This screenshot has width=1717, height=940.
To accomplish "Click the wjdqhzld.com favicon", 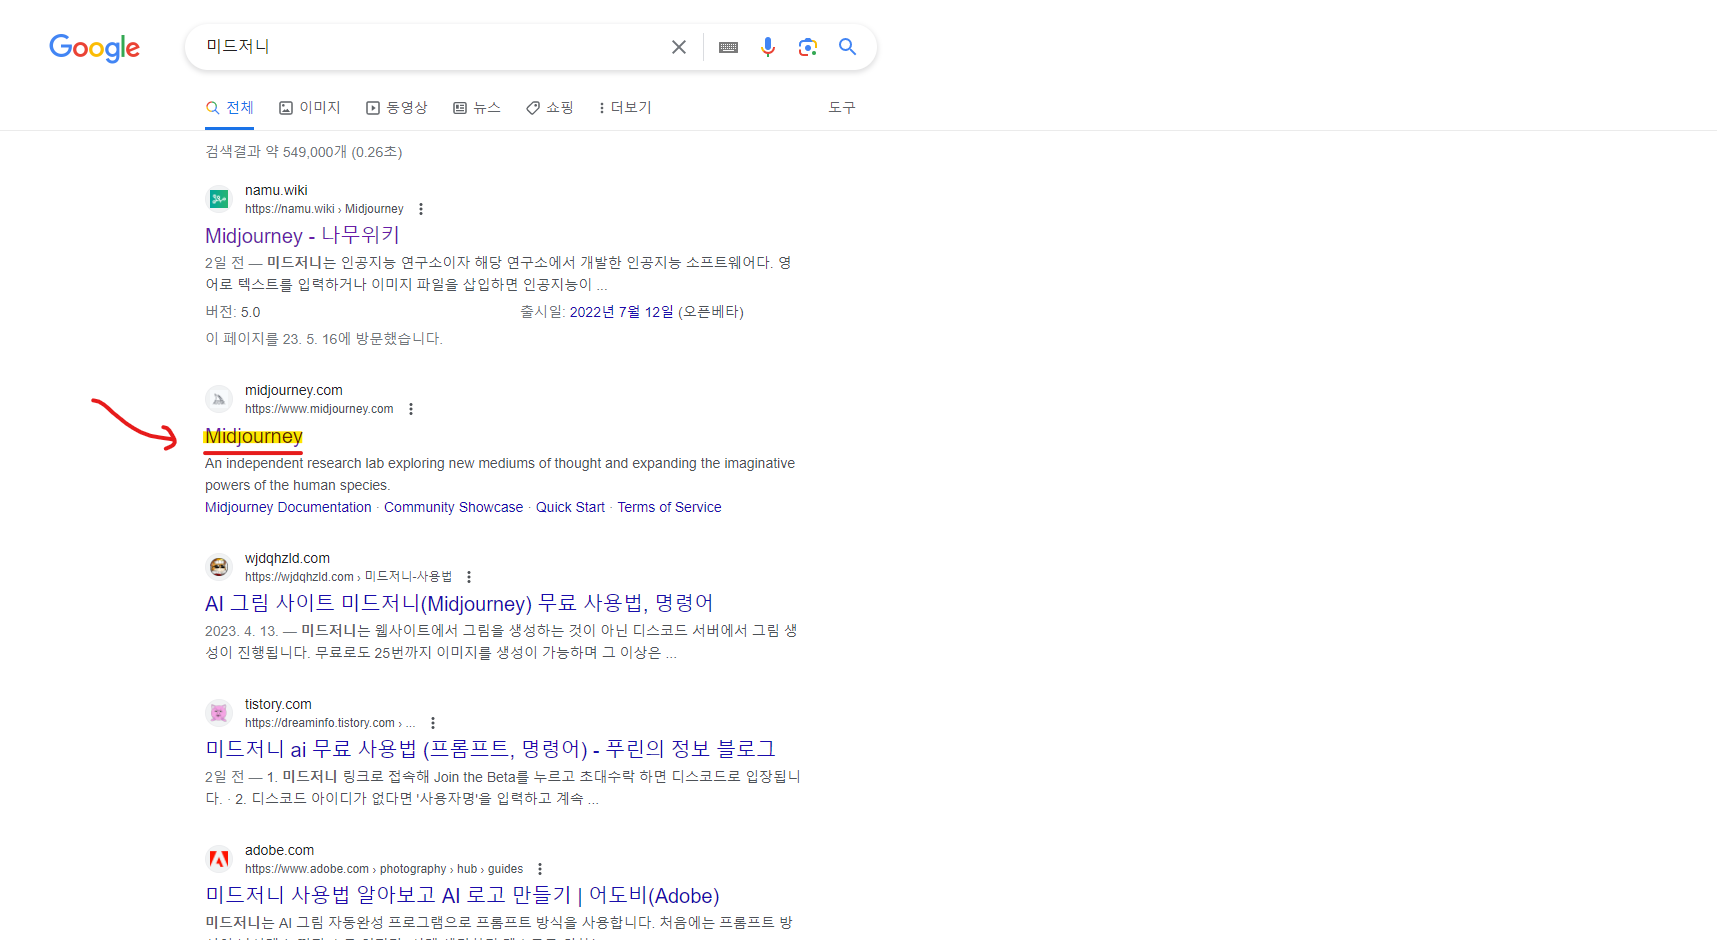I will [219, 567].
